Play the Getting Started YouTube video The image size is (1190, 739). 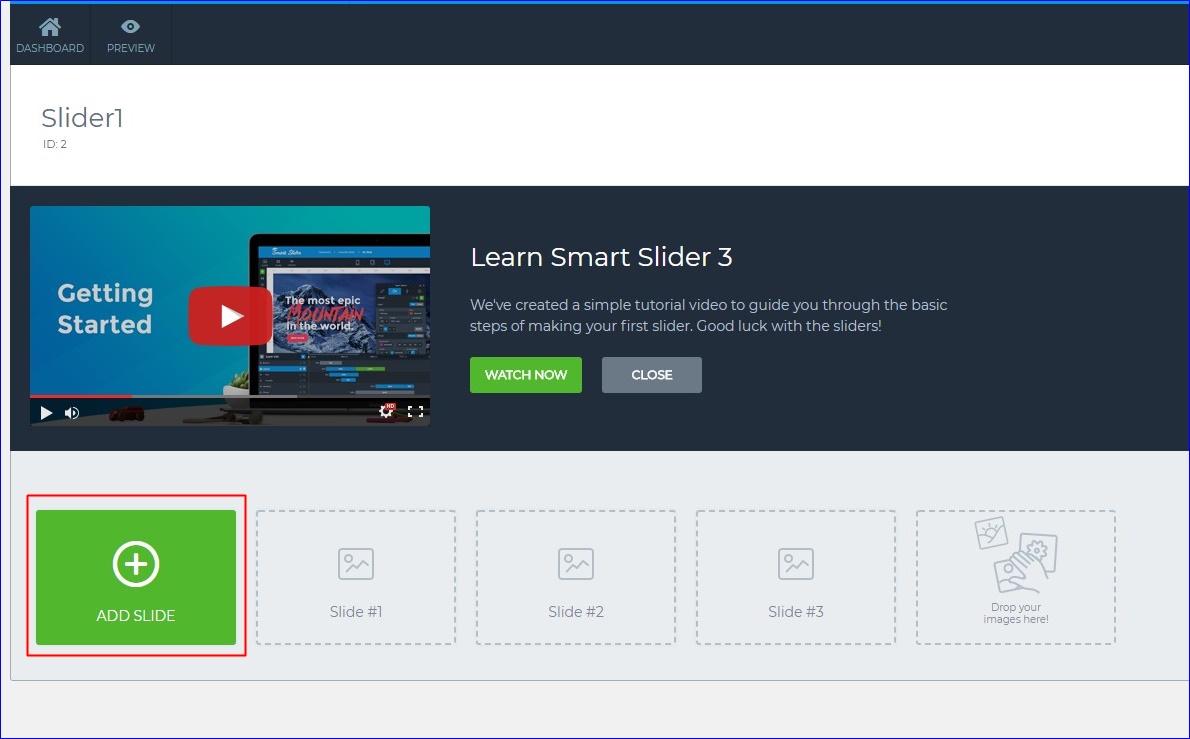230,316
